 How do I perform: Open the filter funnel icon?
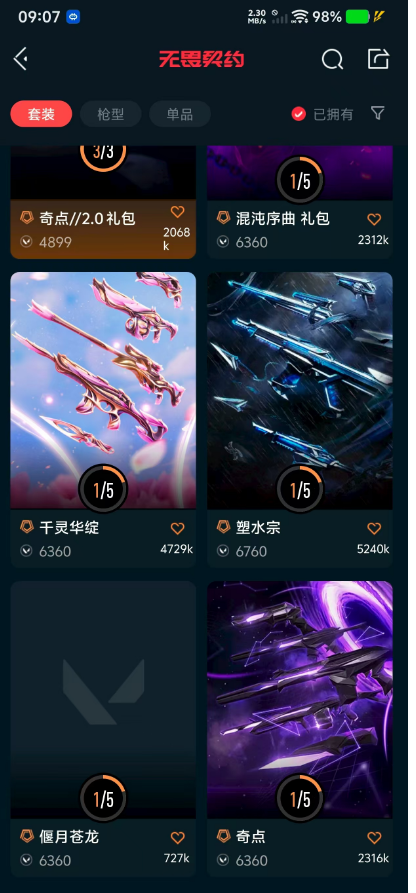click(377, 113)
